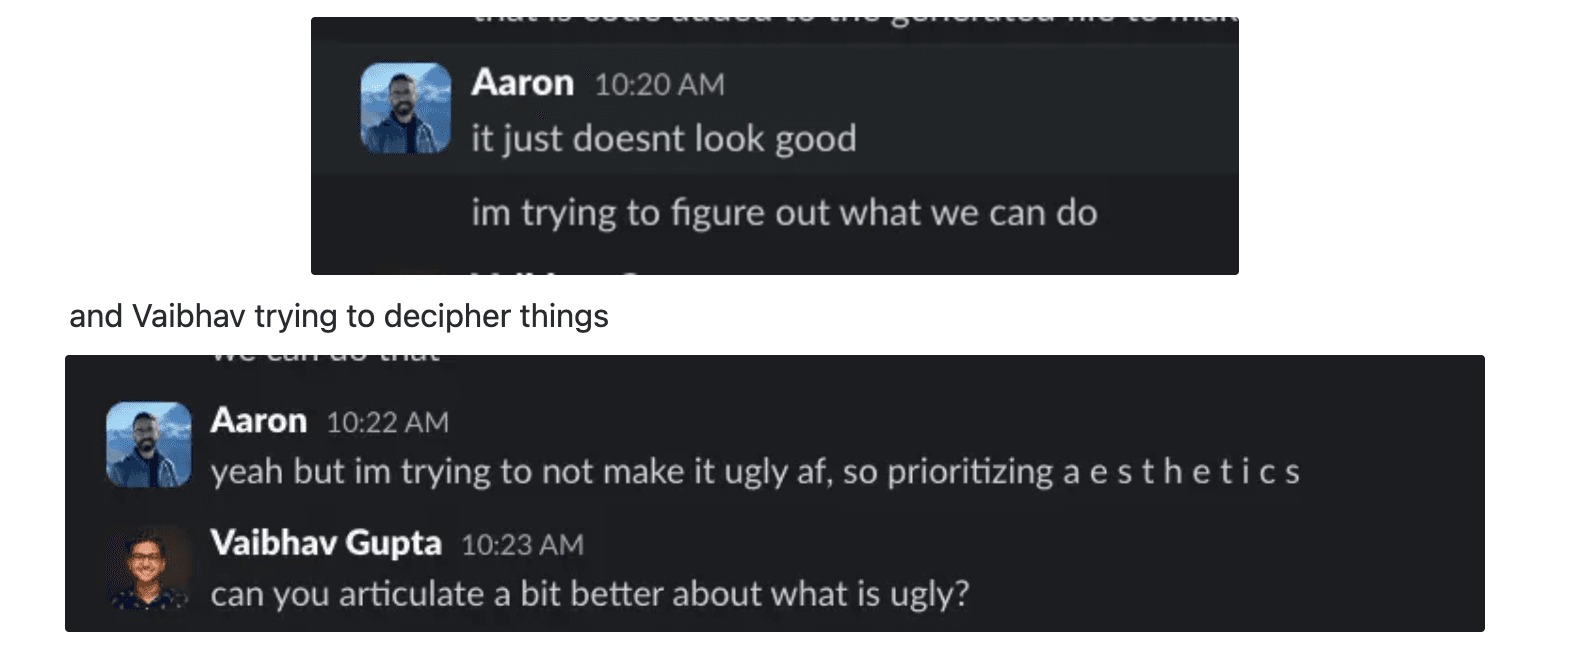1574x670 pixels.
Task: Open Aaron's profile picture in the bottom screenshot
Action: (148, 444)
